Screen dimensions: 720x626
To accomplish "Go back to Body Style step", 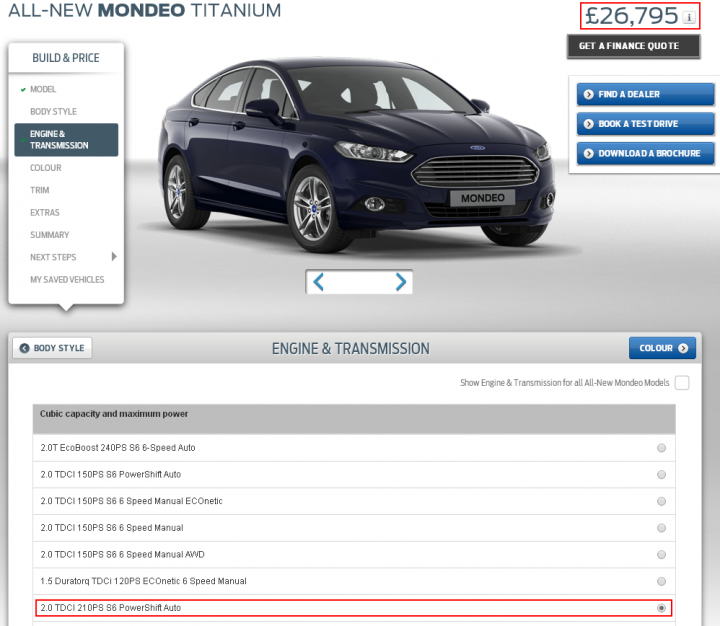I will click(52, 348).
